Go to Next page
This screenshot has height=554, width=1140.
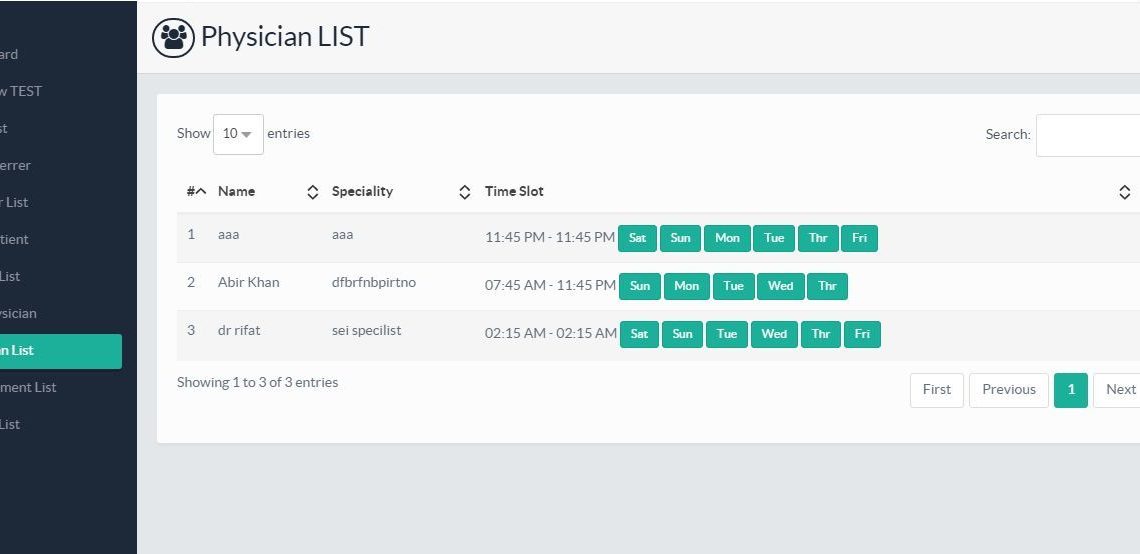pos(1119,390)
